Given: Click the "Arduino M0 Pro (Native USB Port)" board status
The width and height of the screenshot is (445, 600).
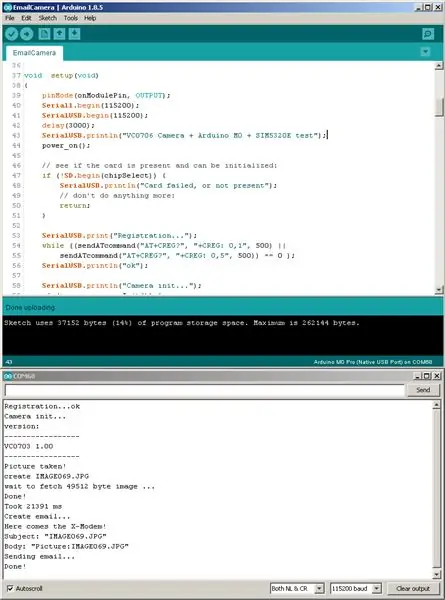Looking at the screenshot, I should tap(373, 362).
